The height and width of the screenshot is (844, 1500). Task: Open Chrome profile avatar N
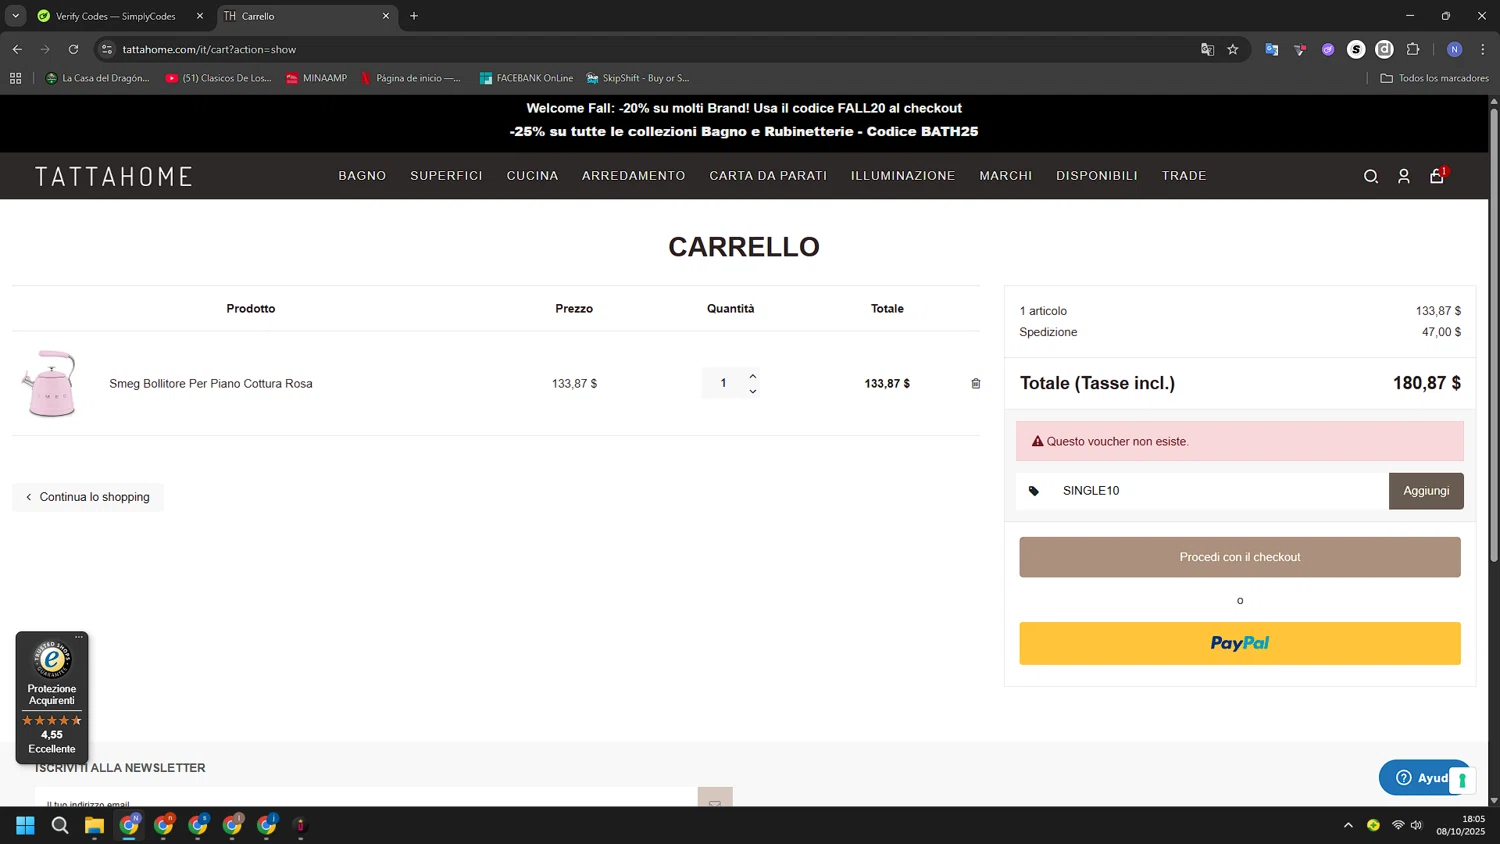click(1455, 49)
